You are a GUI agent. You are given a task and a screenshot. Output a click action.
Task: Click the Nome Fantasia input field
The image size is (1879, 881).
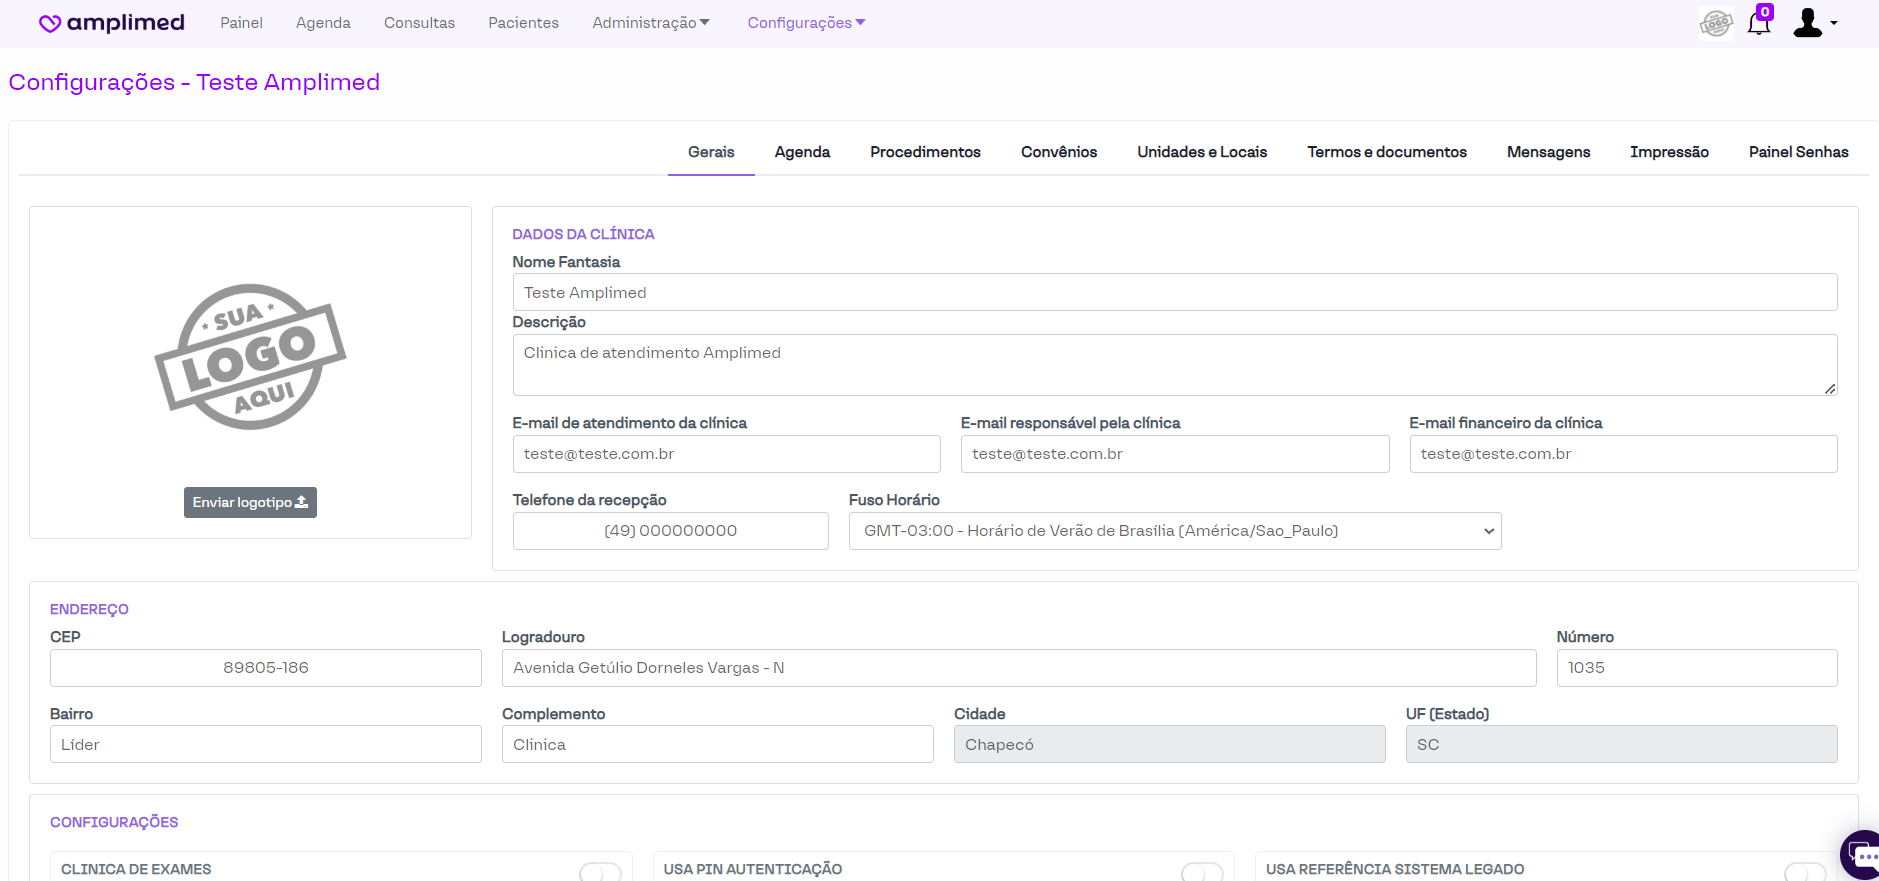[1174, 292]
